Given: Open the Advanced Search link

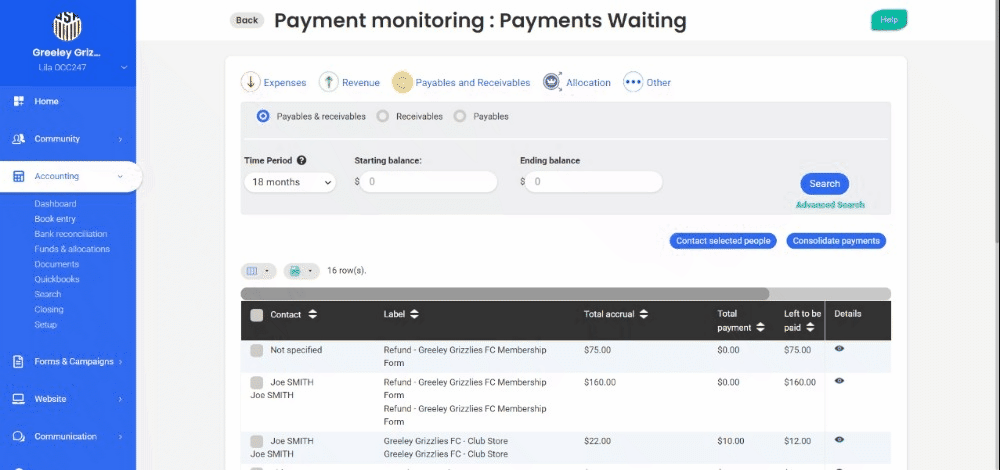Looking at the screenshot, I should pos(830,205).
